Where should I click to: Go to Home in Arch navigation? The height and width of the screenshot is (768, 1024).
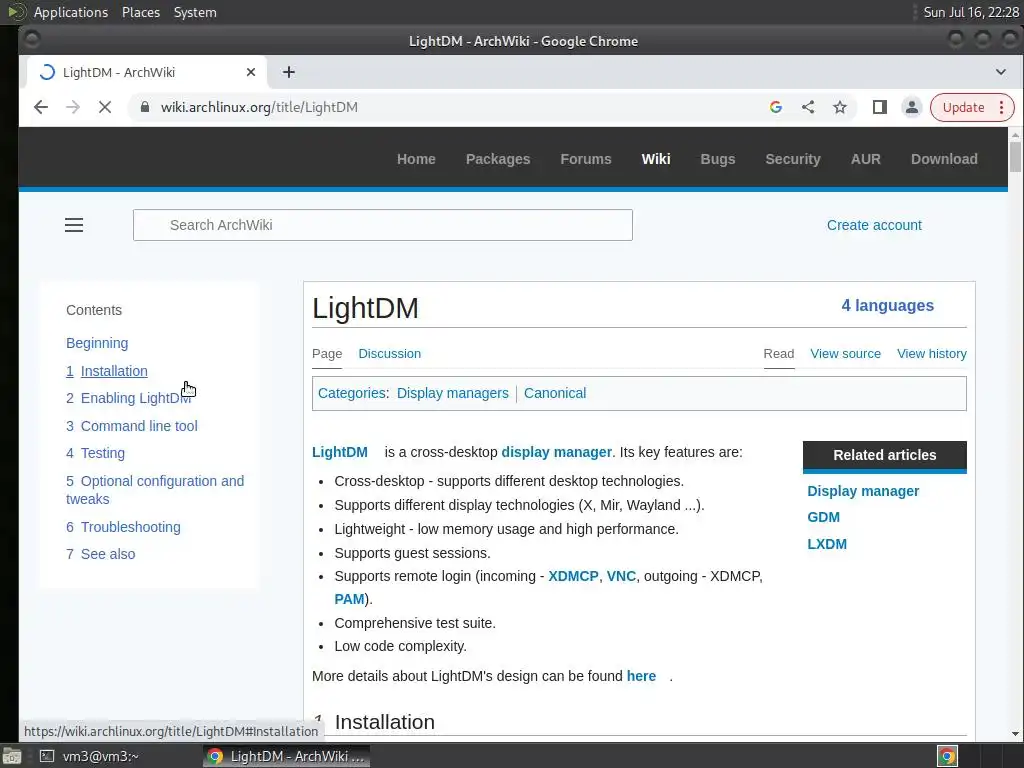coord(416,159)
